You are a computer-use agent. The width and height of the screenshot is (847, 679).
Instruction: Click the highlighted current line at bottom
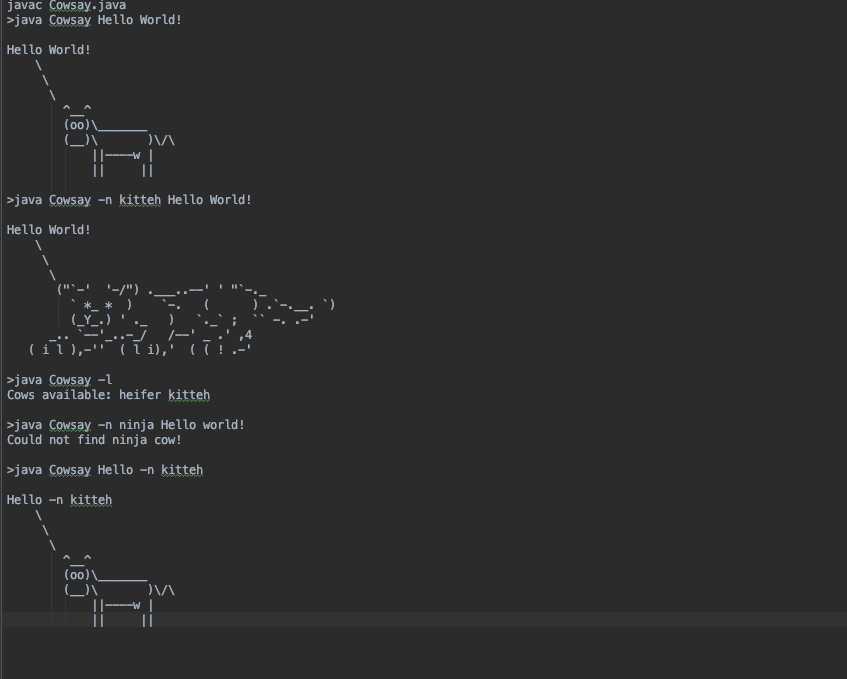425,620
